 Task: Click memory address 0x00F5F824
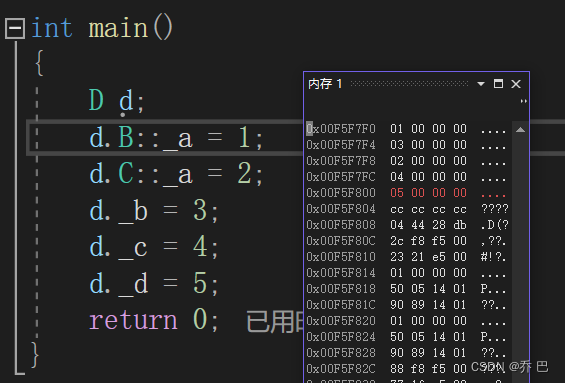341,337
